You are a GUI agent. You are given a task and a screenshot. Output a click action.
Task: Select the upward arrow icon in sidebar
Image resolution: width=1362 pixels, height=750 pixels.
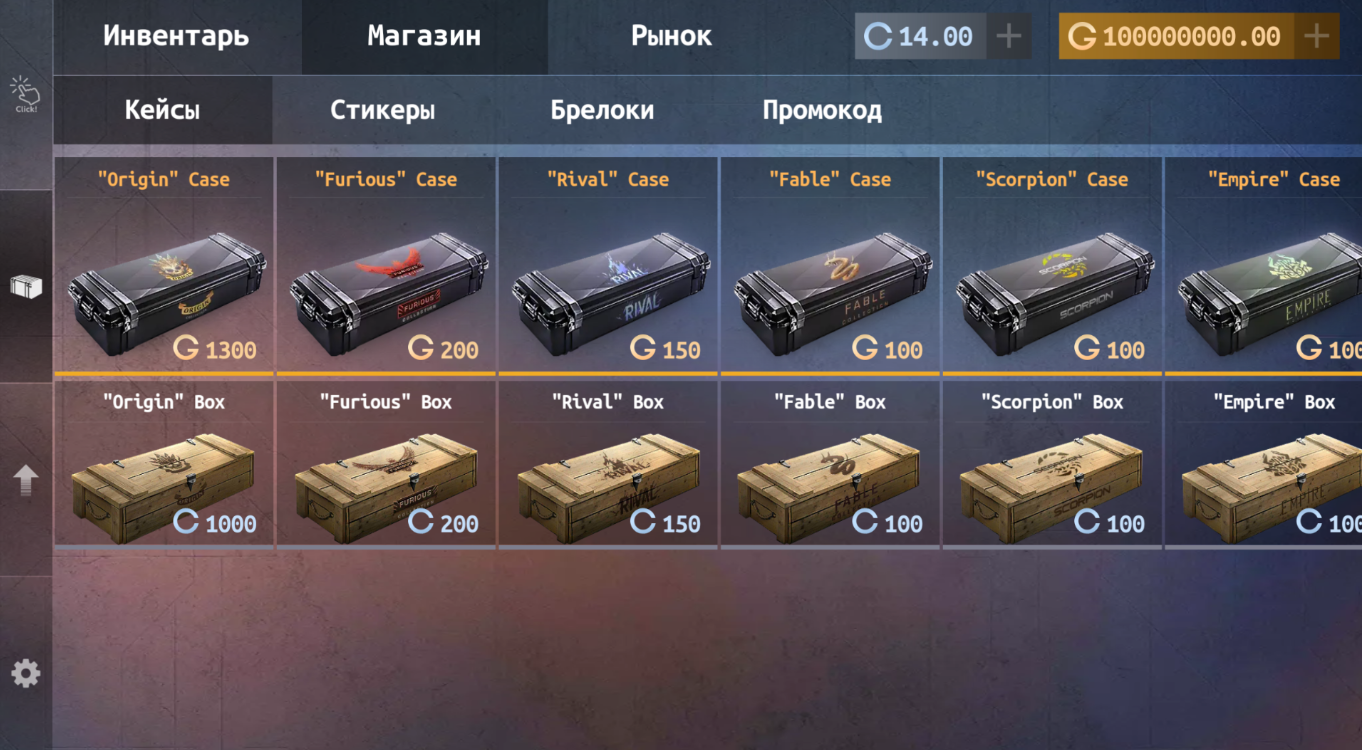(26, 480)
